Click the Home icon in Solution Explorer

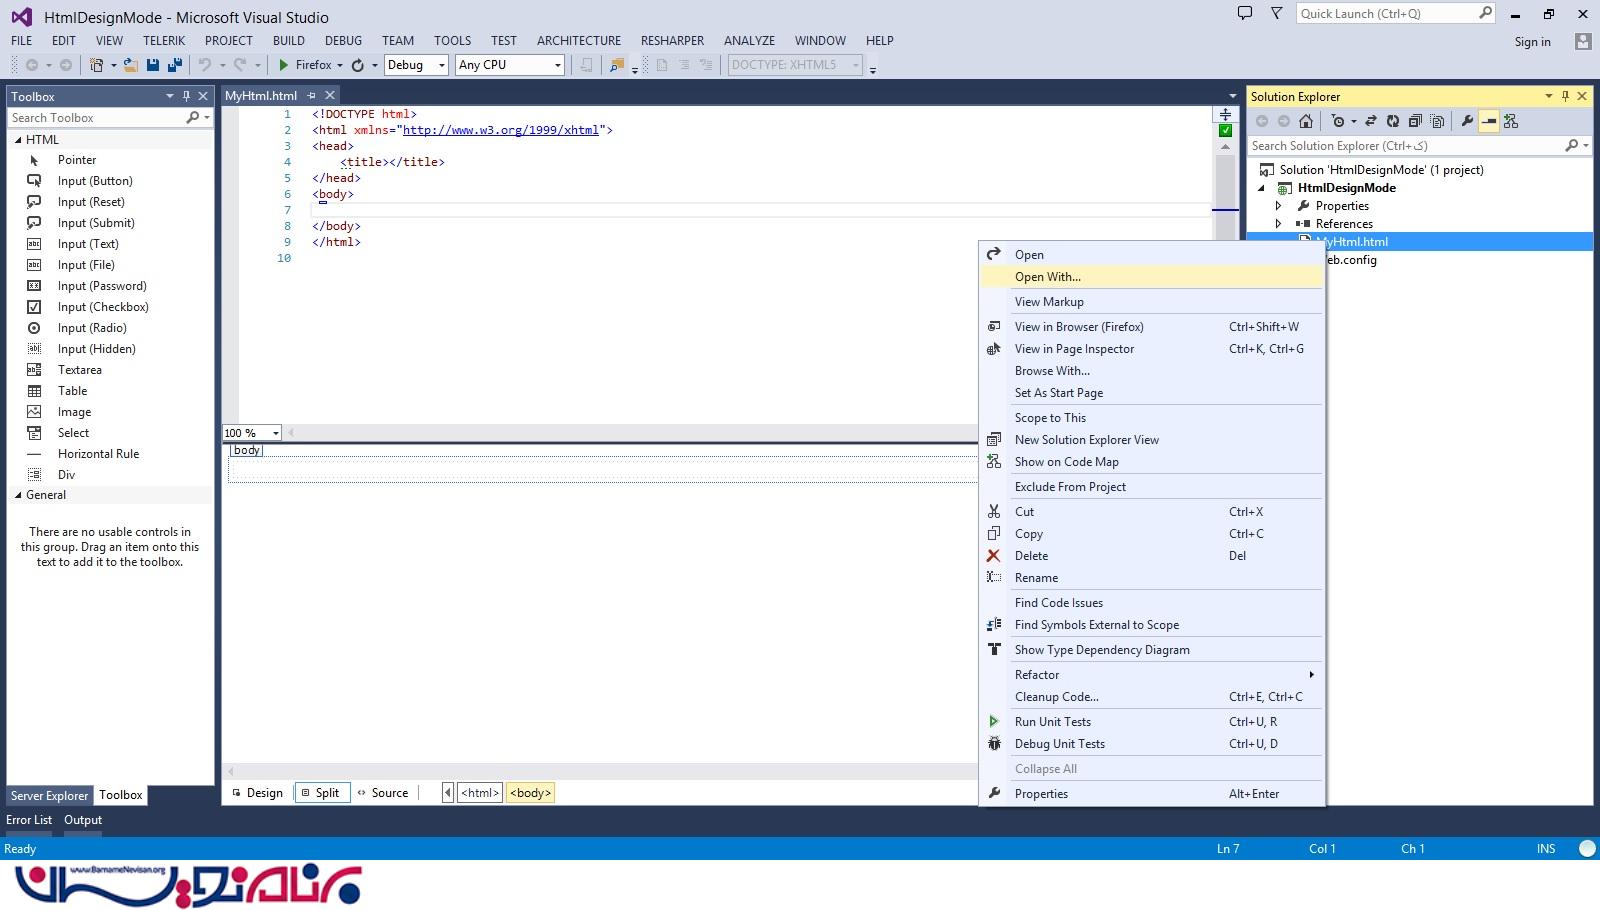pos(1306,121)
